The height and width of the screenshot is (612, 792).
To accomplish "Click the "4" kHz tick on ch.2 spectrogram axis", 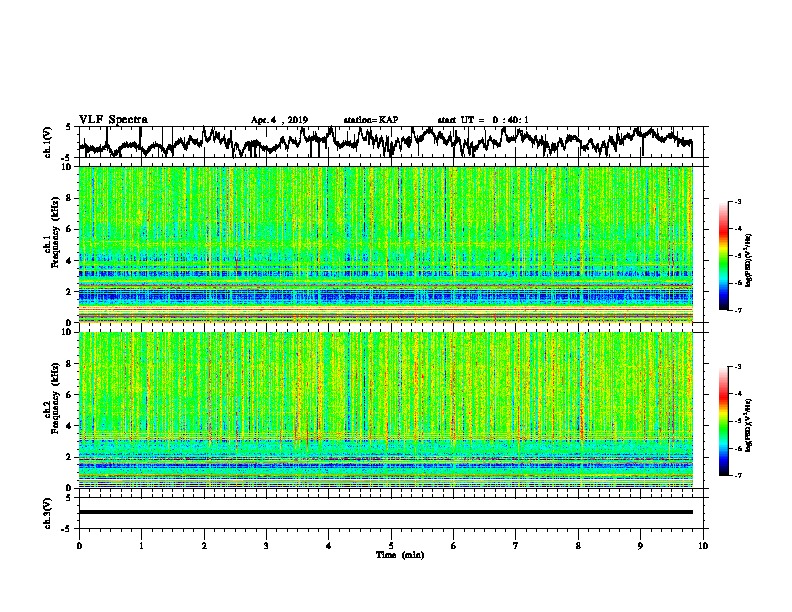I will (x=71, y=426).
